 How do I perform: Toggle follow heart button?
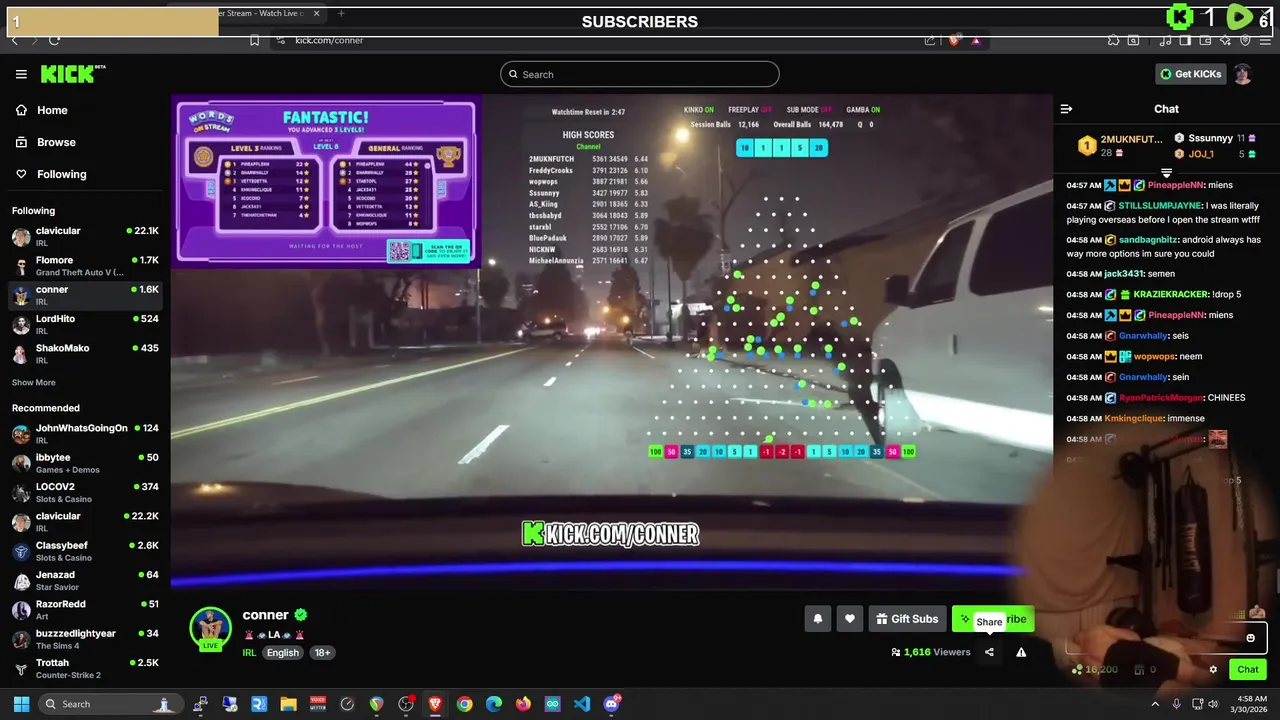point(850,619)
